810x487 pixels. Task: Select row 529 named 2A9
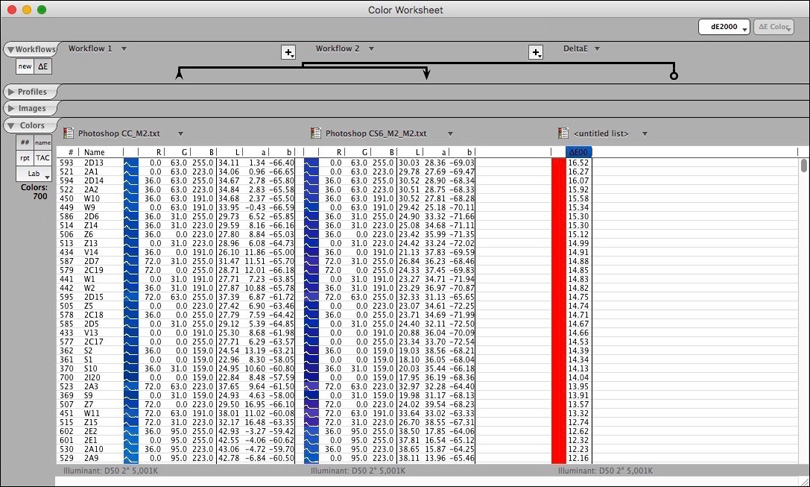pos(427,458)
